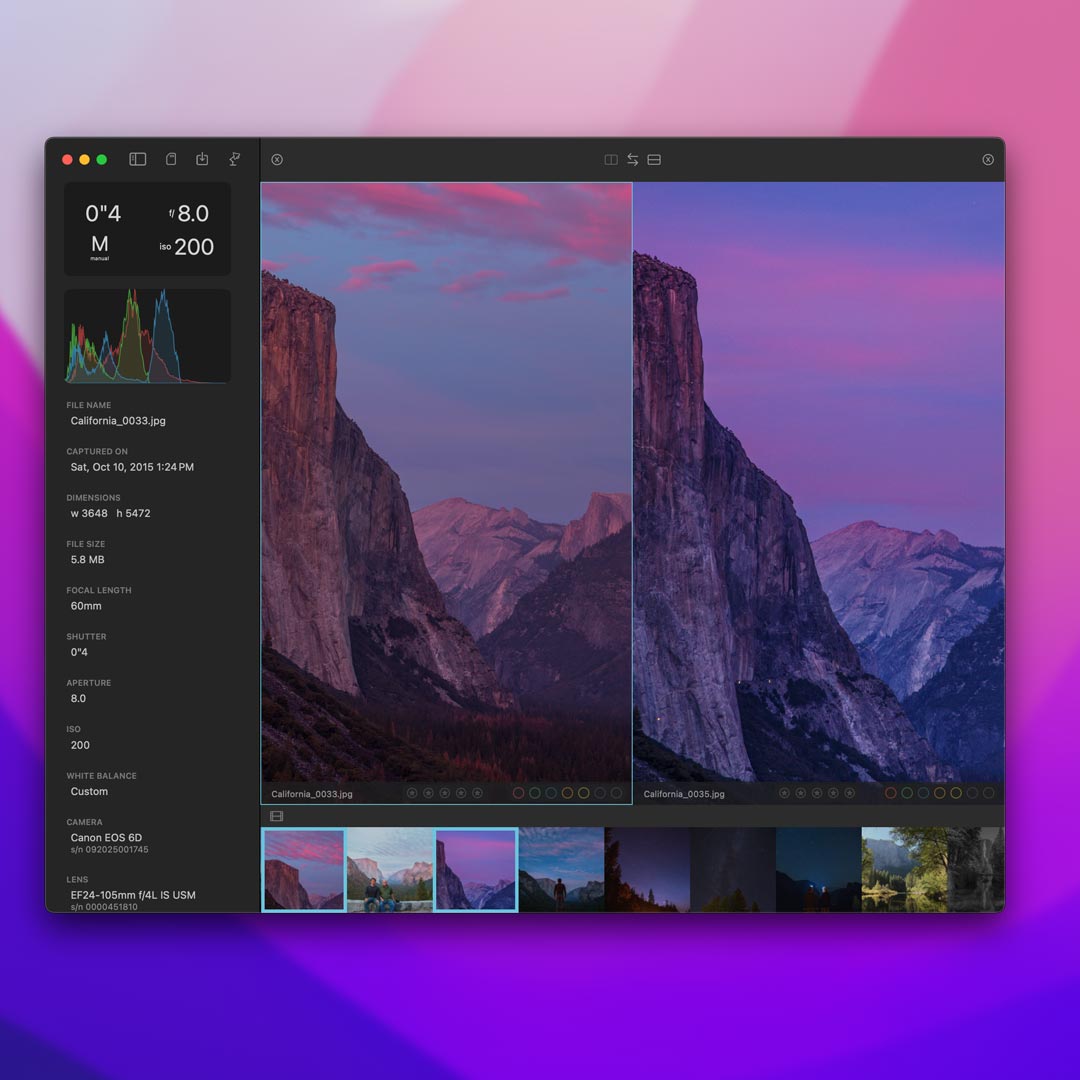Click the file size value 5.8 MB
Image resolution: width=1080 pixels, height=1080 pixels.
pyautogui.click(x=87, y=559)
